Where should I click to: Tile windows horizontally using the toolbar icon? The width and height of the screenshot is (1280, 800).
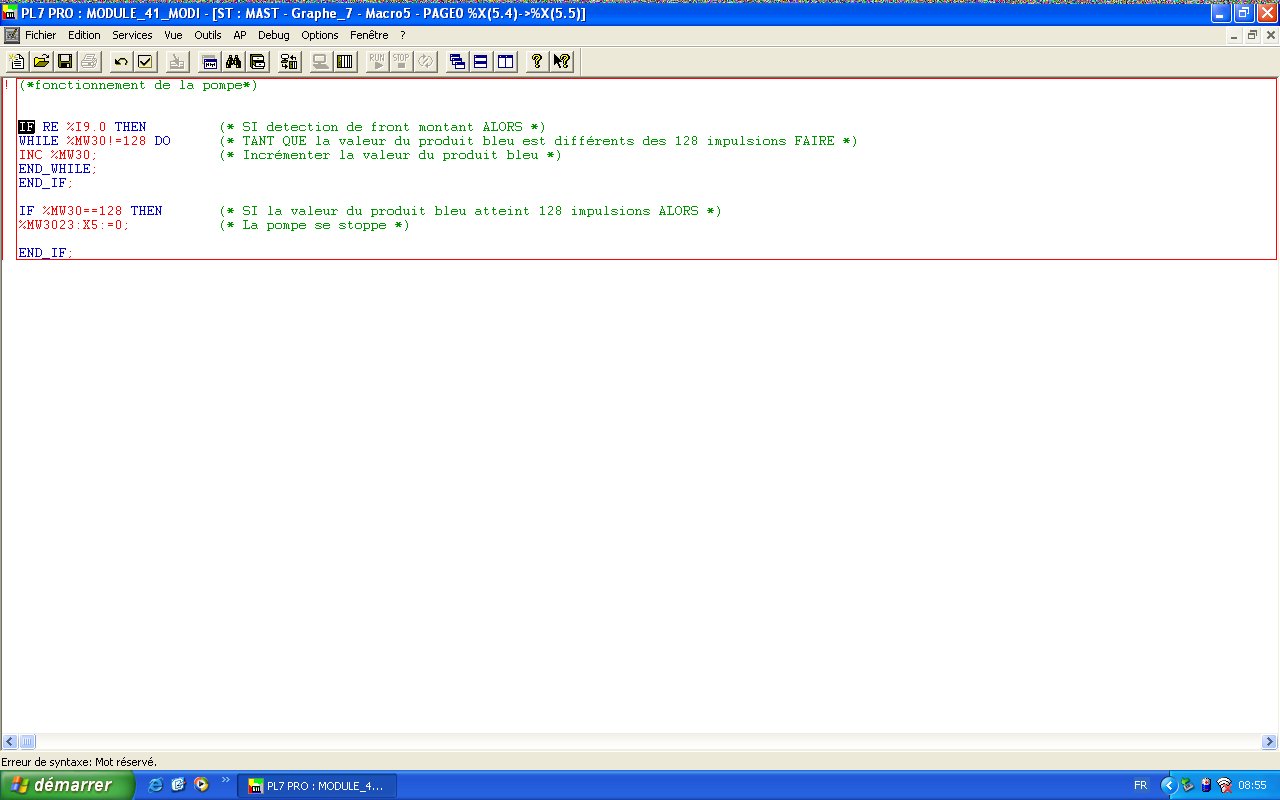[x=481, y=62]
